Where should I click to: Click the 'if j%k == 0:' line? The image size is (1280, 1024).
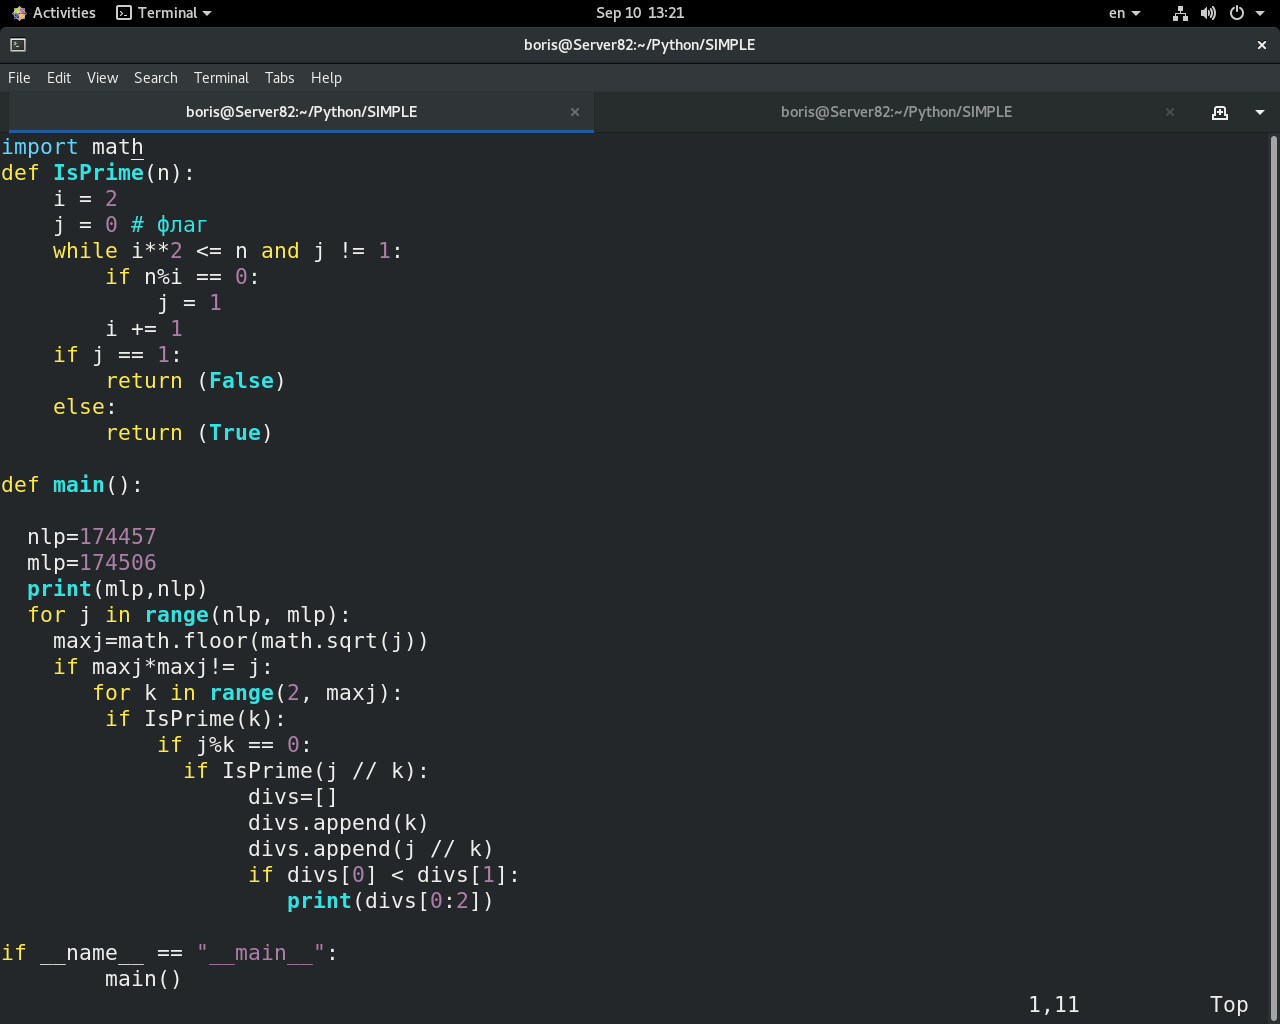pyautogui.click(x=235, y=745)
